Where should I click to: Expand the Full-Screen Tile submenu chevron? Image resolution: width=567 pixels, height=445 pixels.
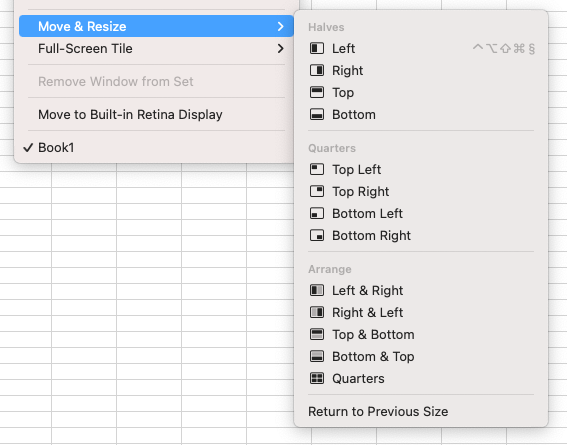click(281, 48)
